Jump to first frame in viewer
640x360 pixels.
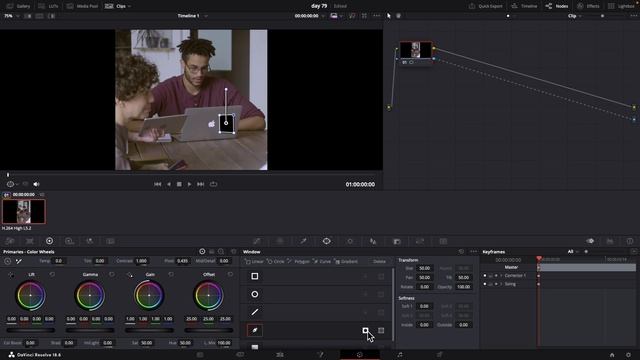click(x=158, y=184)
